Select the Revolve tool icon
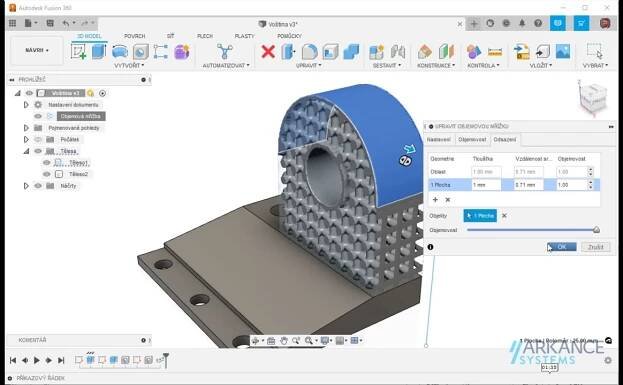 120,52
